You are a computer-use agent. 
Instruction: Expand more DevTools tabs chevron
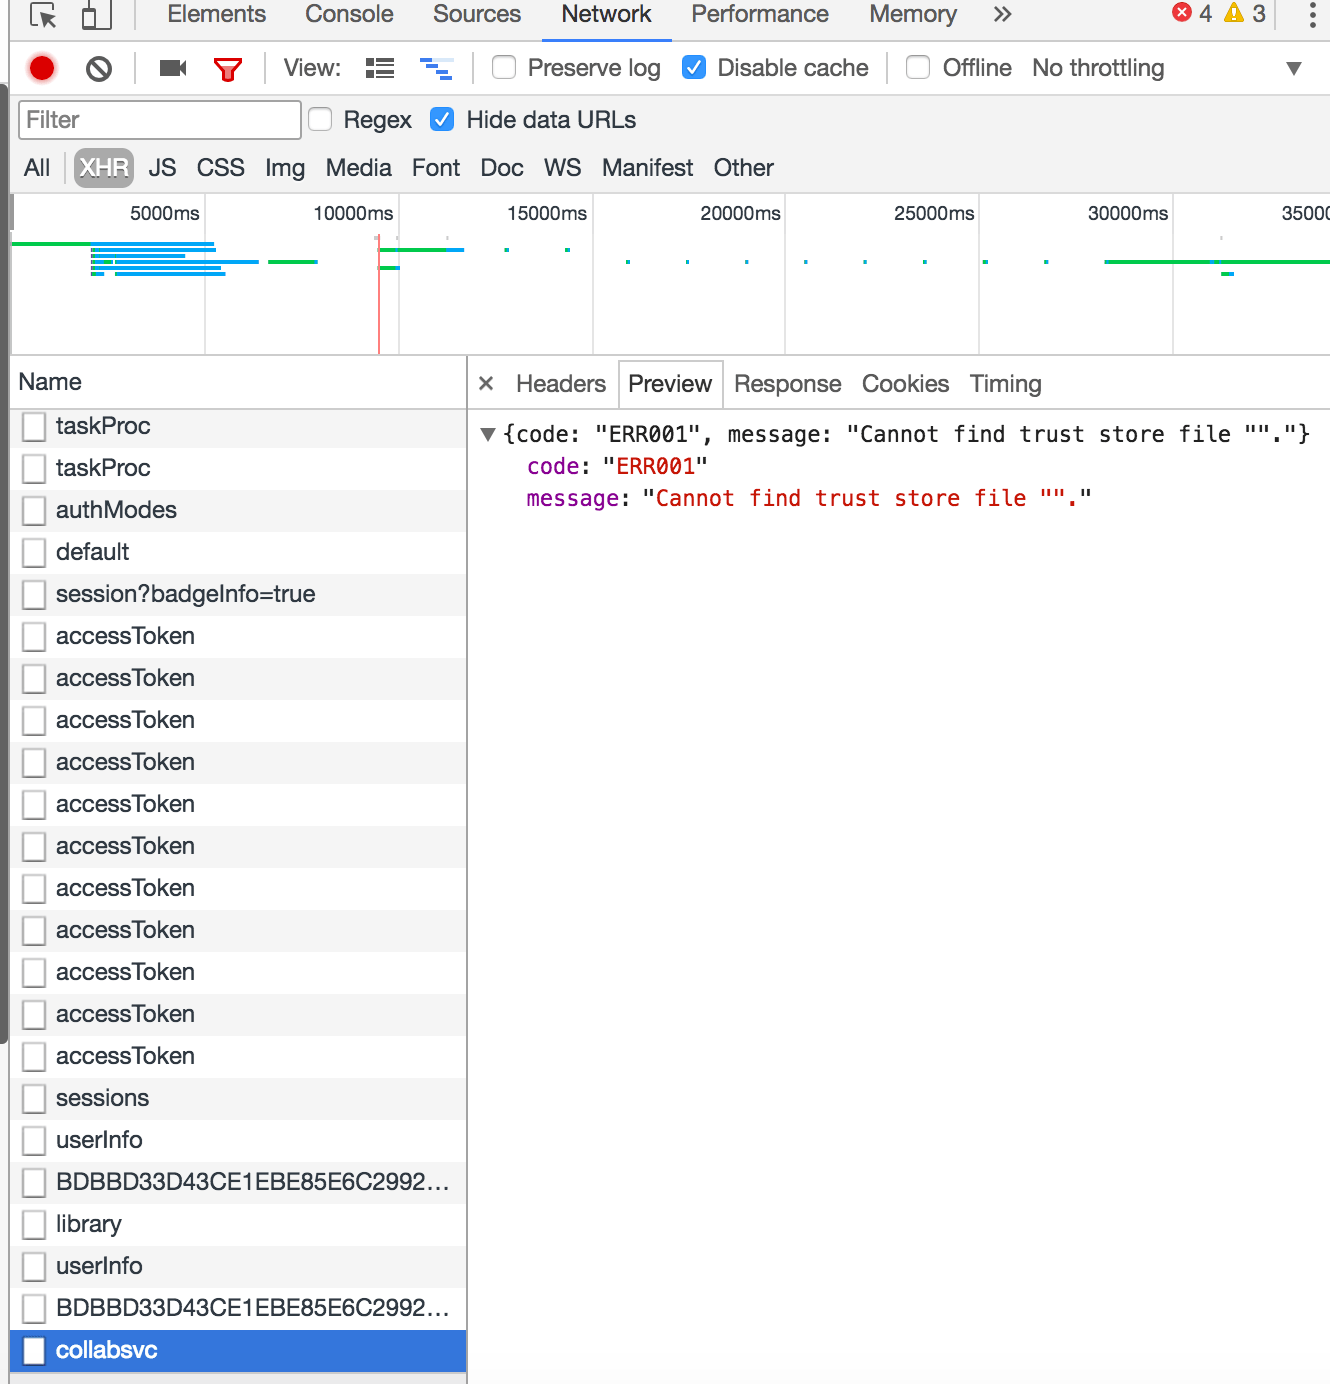(1002, 14)
